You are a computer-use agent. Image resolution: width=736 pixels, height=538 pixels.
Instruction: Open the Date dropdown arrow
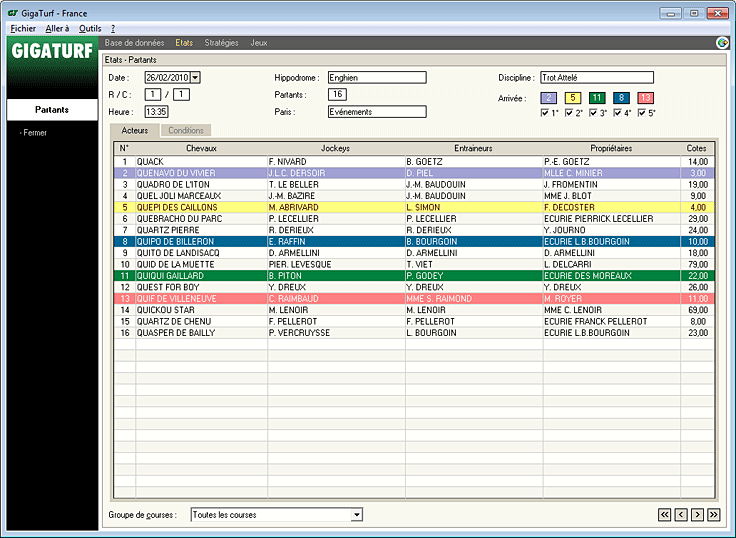pyautogui.click(x=196, y=77)
